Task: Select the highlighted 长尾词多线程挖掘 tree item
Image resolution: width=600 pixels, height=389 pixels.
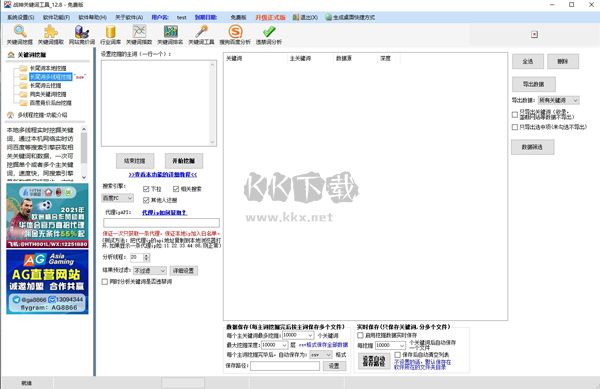Action: 51,77
